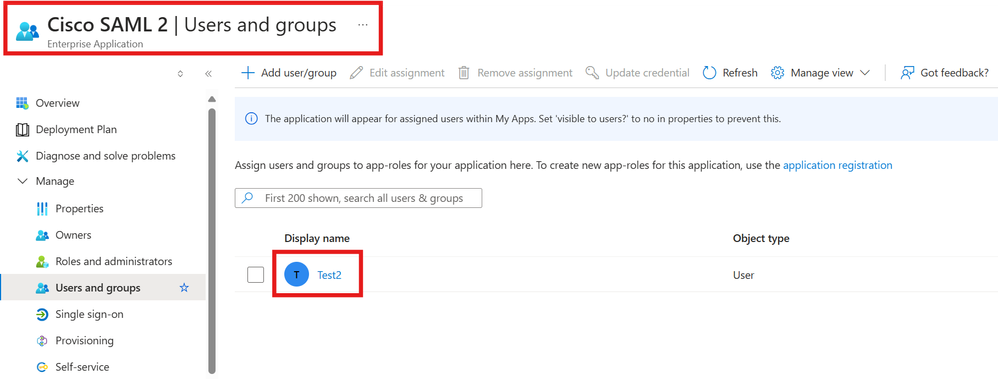
Task: Click the Got feedback person icon
Action: pyautogui.click(x=907, y=73)
